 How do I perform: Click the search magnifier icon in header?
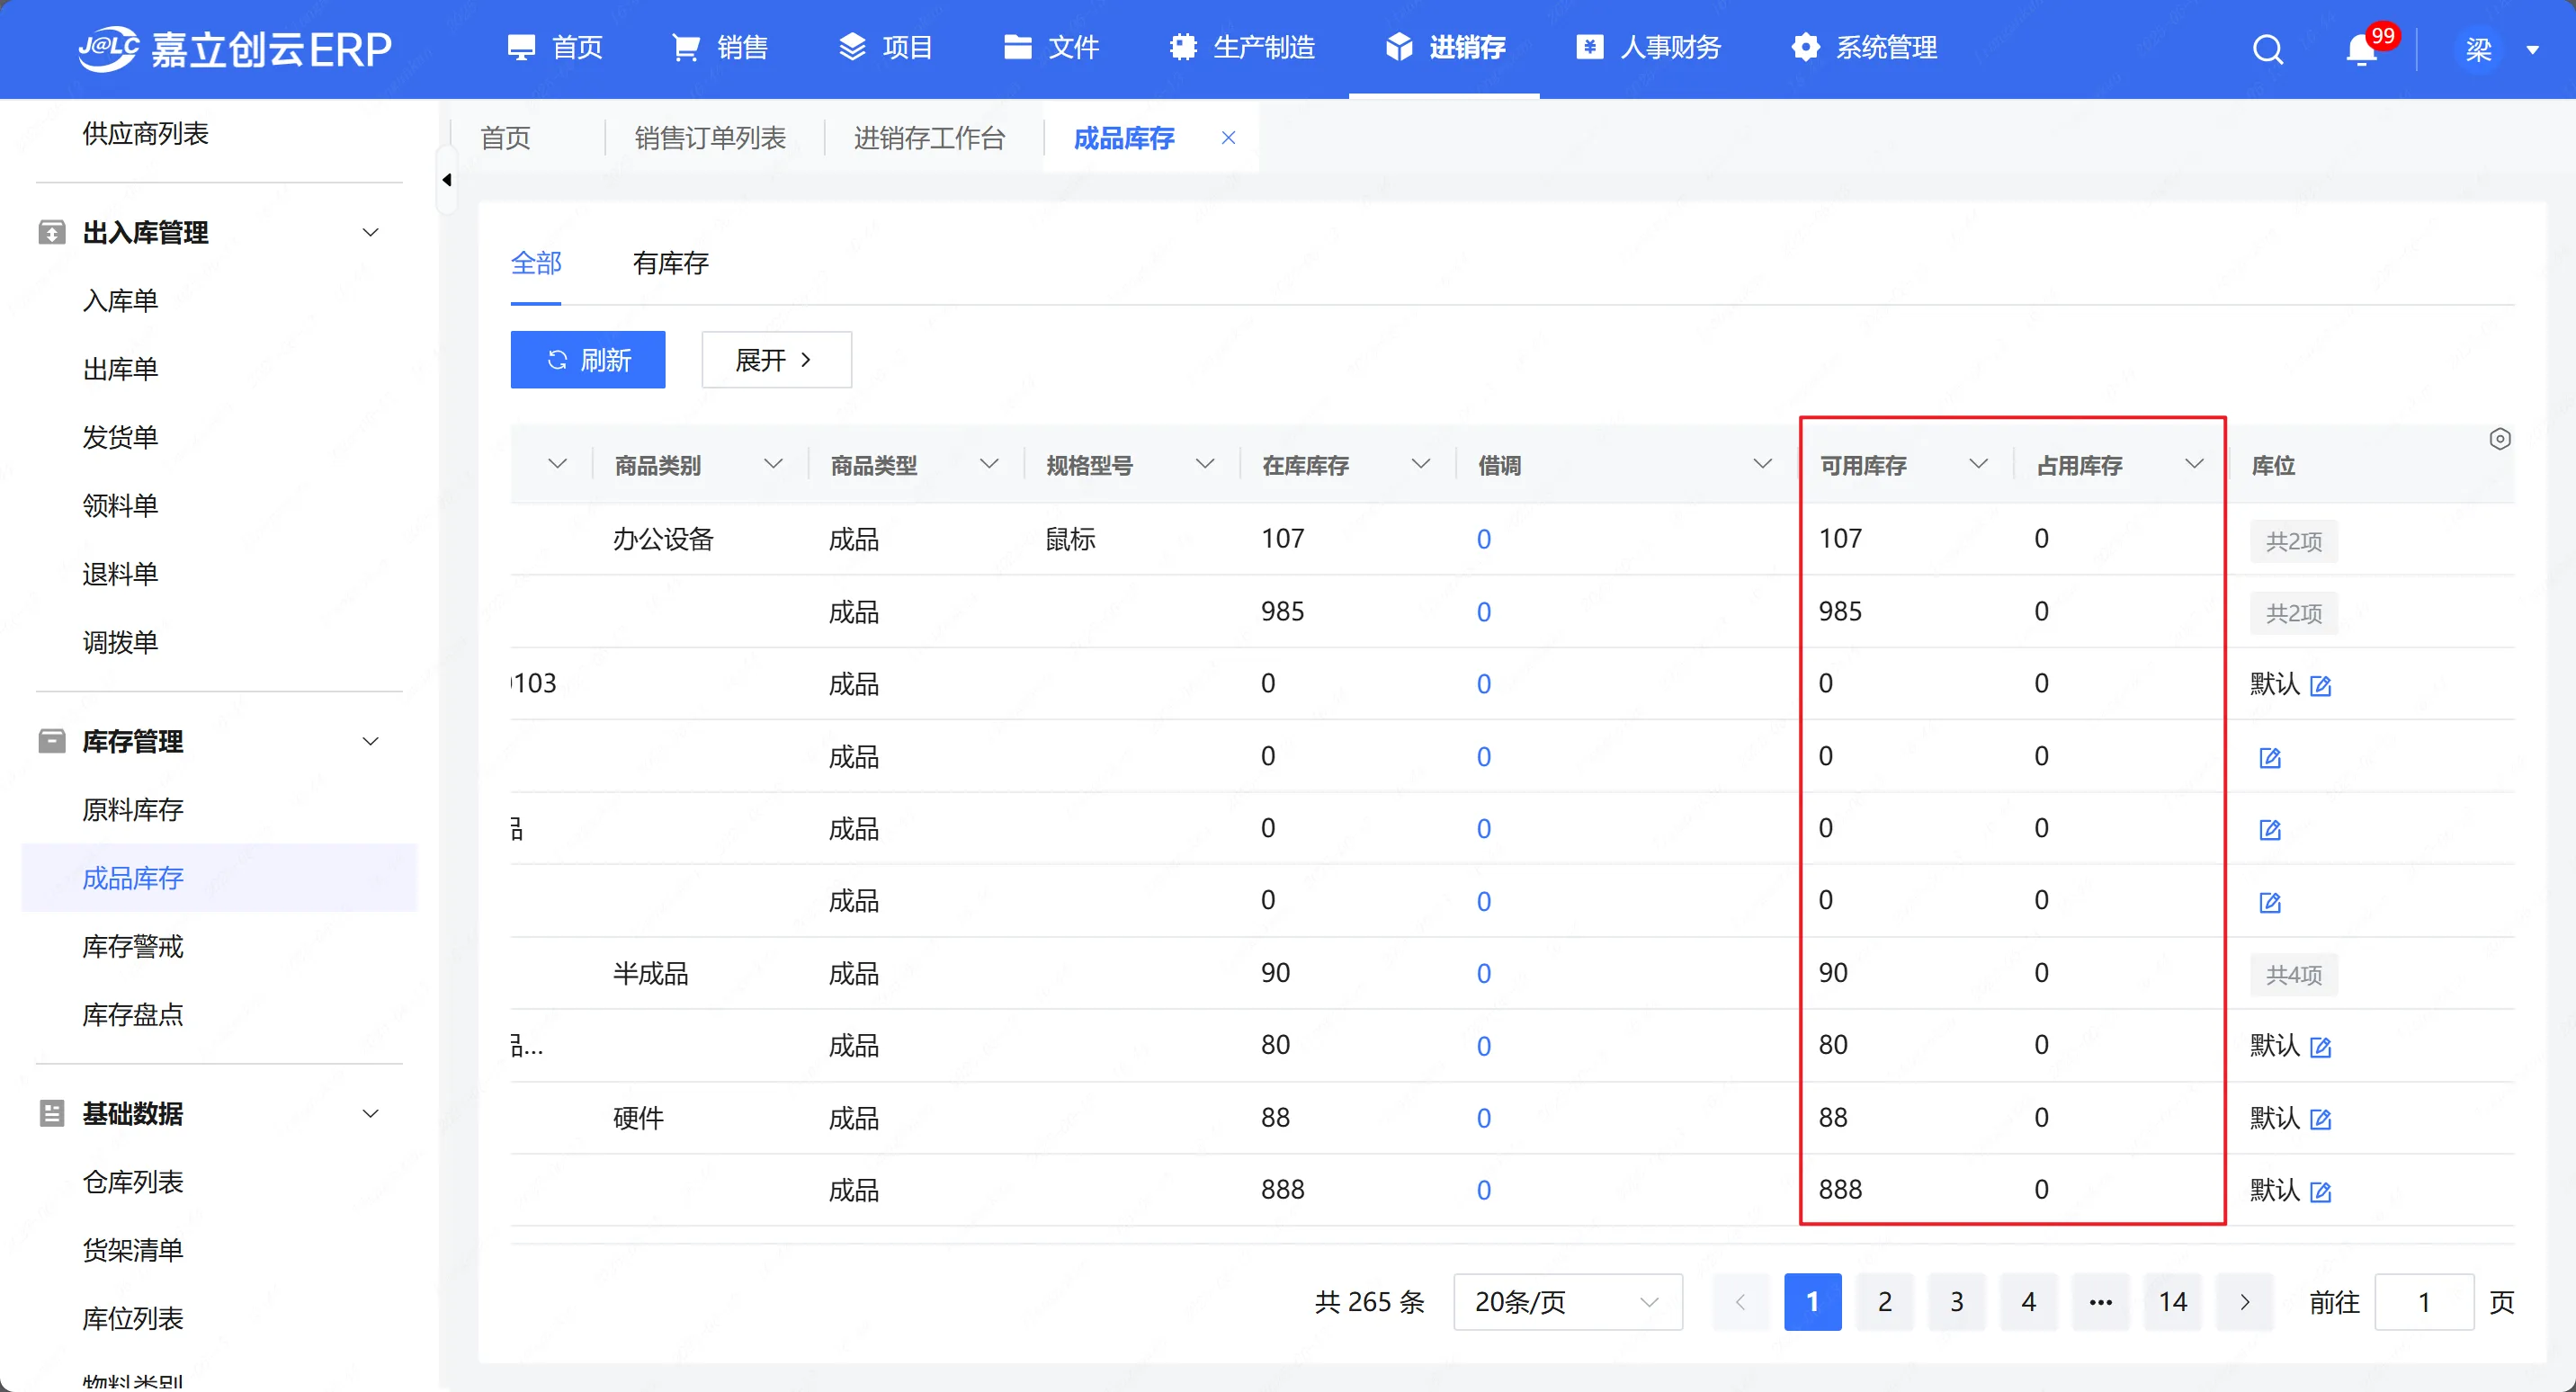(2267, 49)
